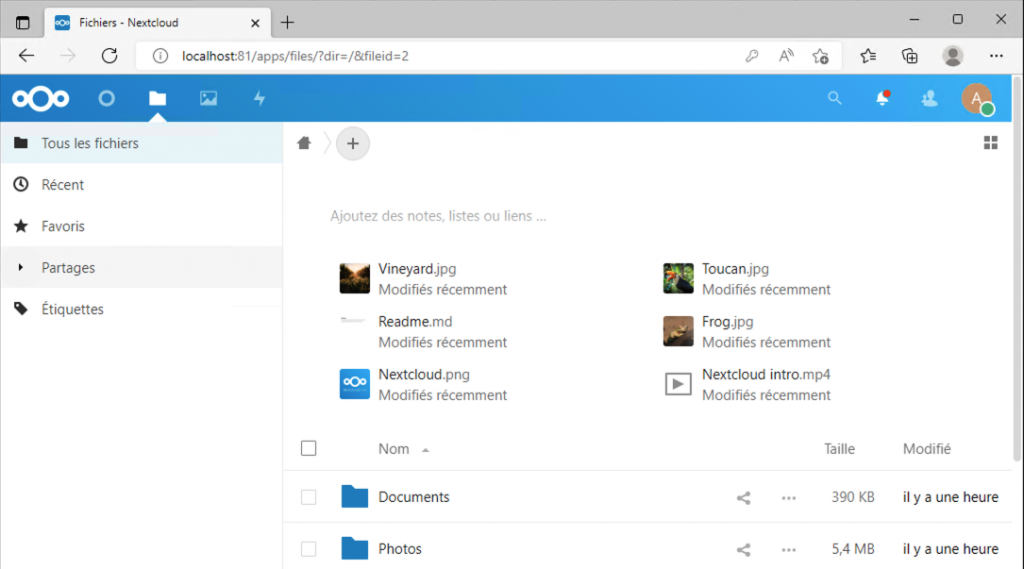The image size is (1024, 569).
Task: Open the user avatar account menu
Action: pyautogui.click(x=976, y=98)
